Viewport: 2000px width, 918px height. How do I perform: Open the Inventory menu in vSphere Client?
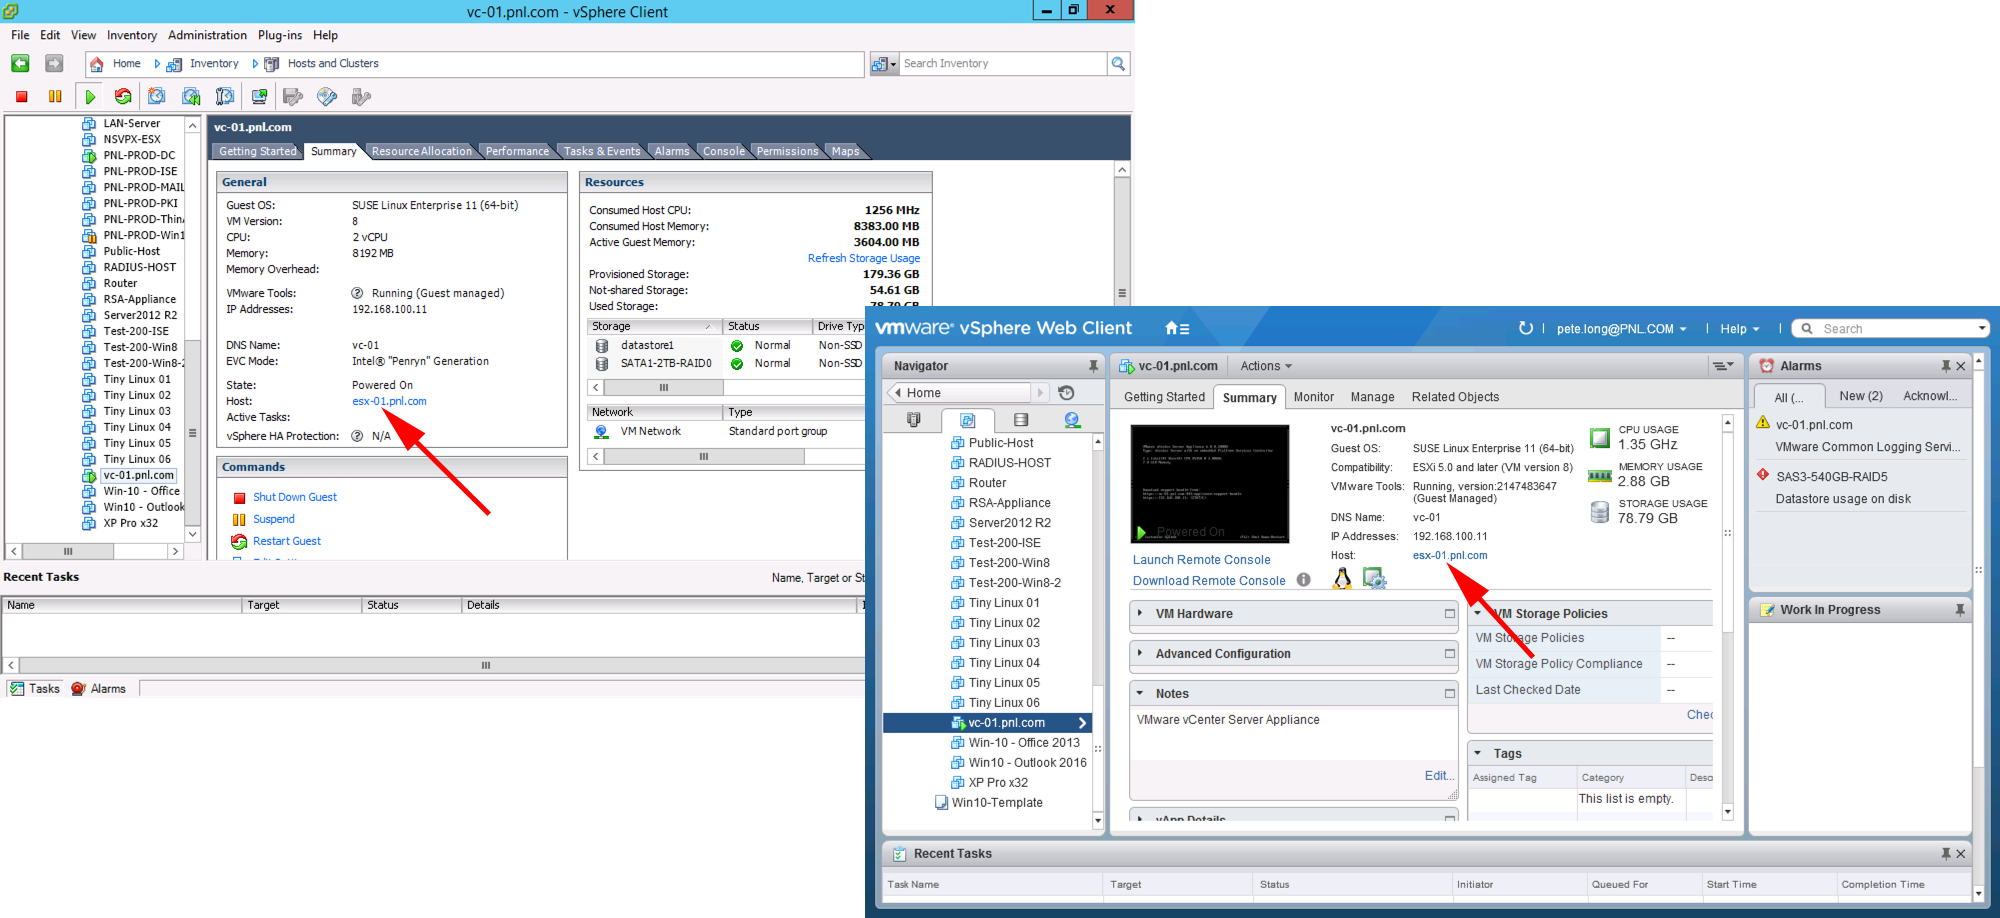pyautogui.click(x=132, y=35)
